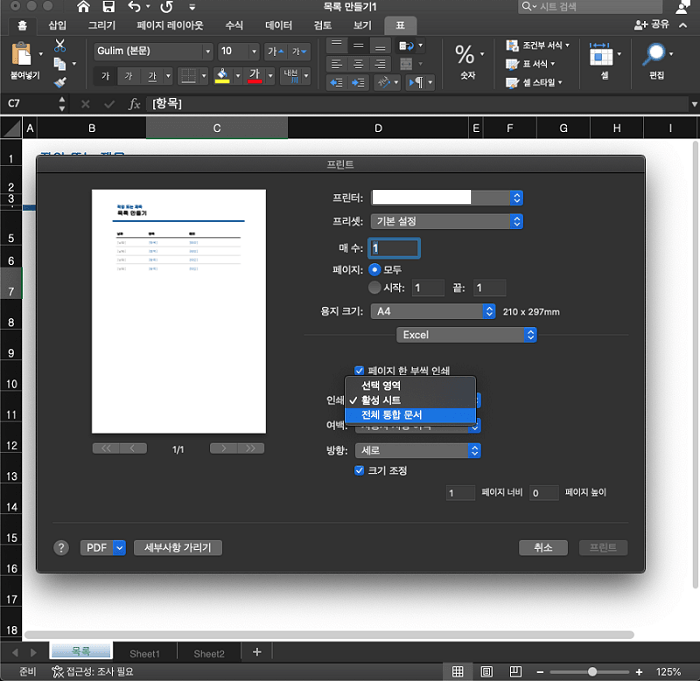The width and height of the screenshot is (700, 681).
Task: Select the All pages radio button
Action: pyautogui.click(x=375, y=269)
